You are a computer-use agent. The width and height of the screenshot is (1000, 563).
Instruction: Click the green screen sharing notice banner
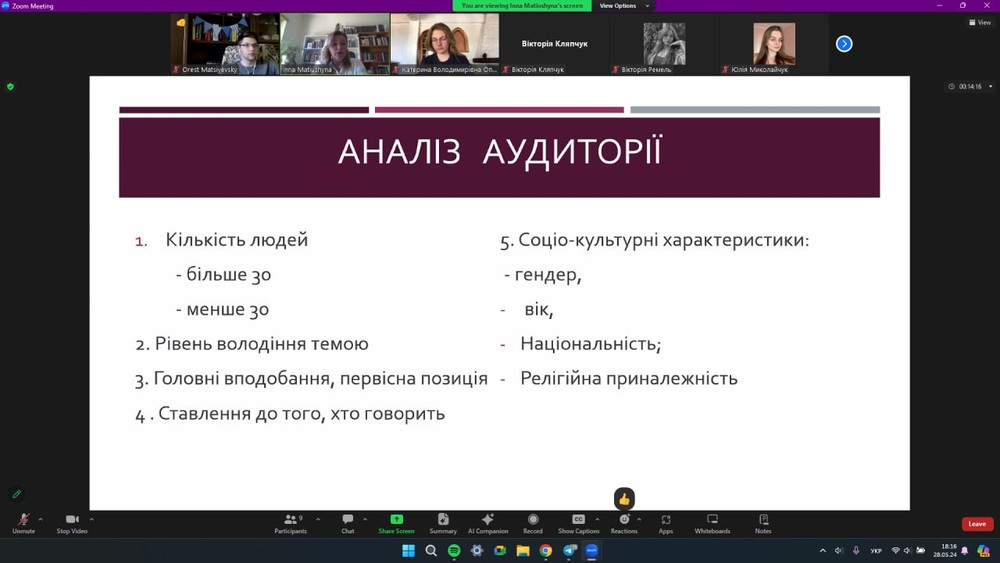(522, 6)
